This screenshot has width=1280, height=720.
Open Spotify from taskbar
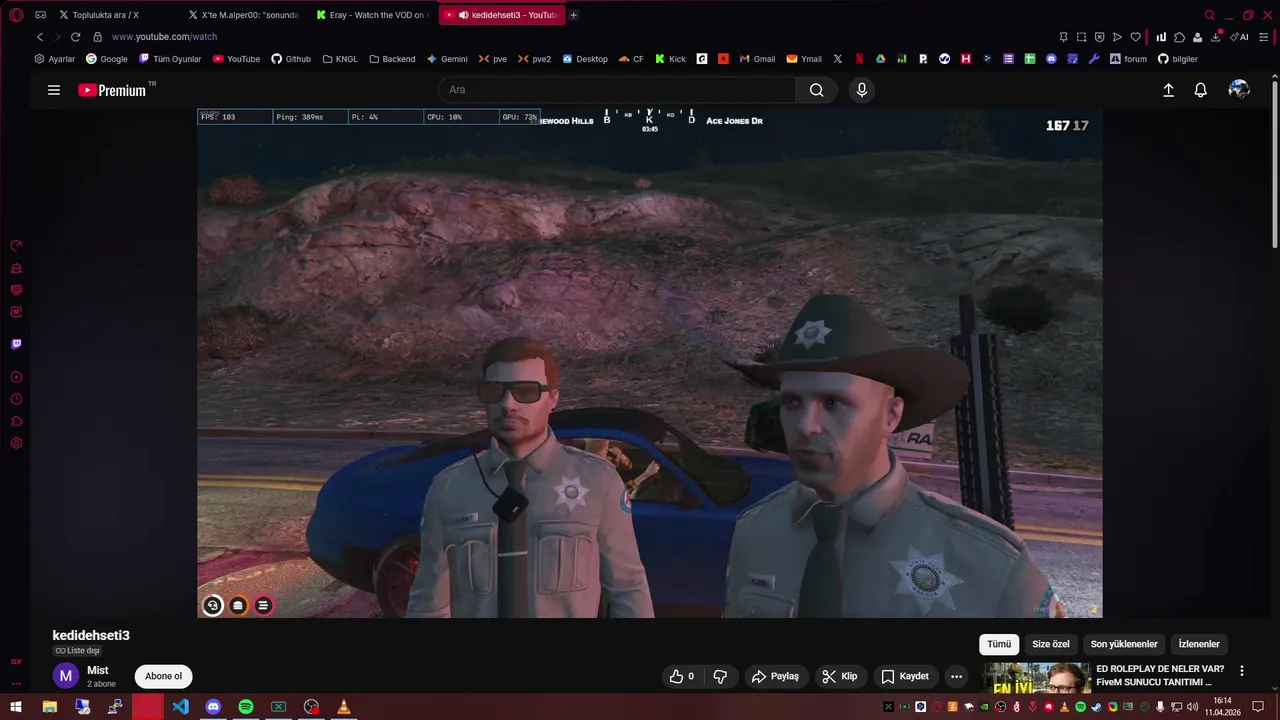pos(246,707)
